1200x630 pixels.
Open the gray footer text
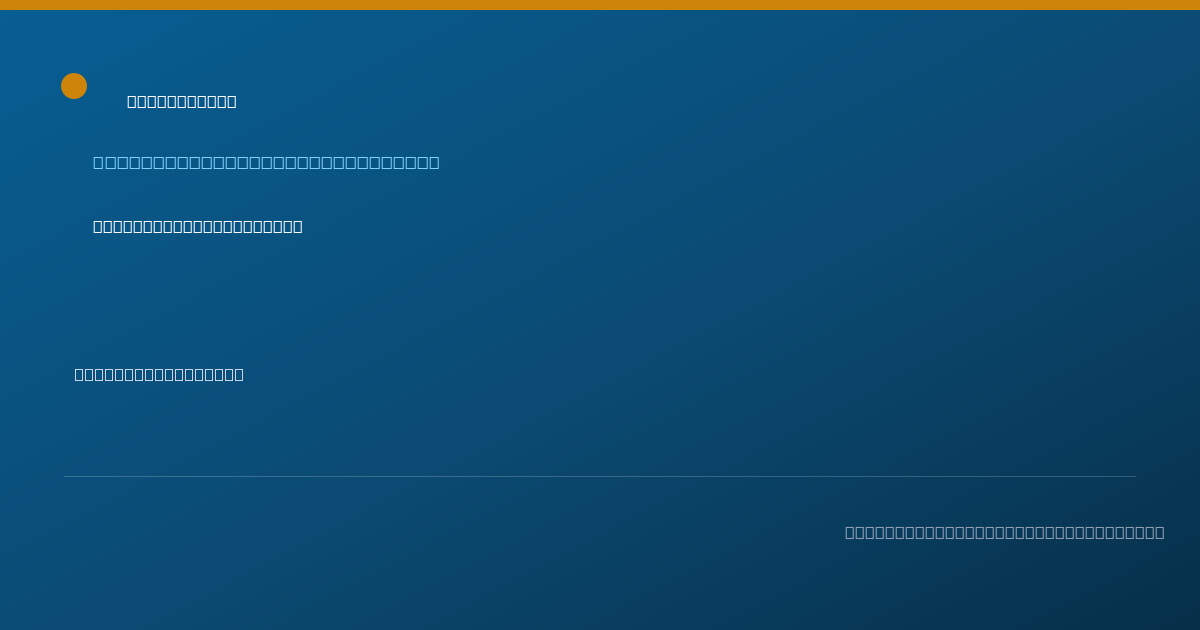pyautogui.click(x=1005, y=532)
